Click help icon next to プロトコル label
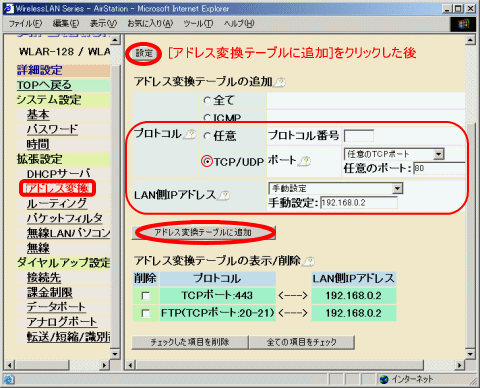 click(x=190, y=134)
